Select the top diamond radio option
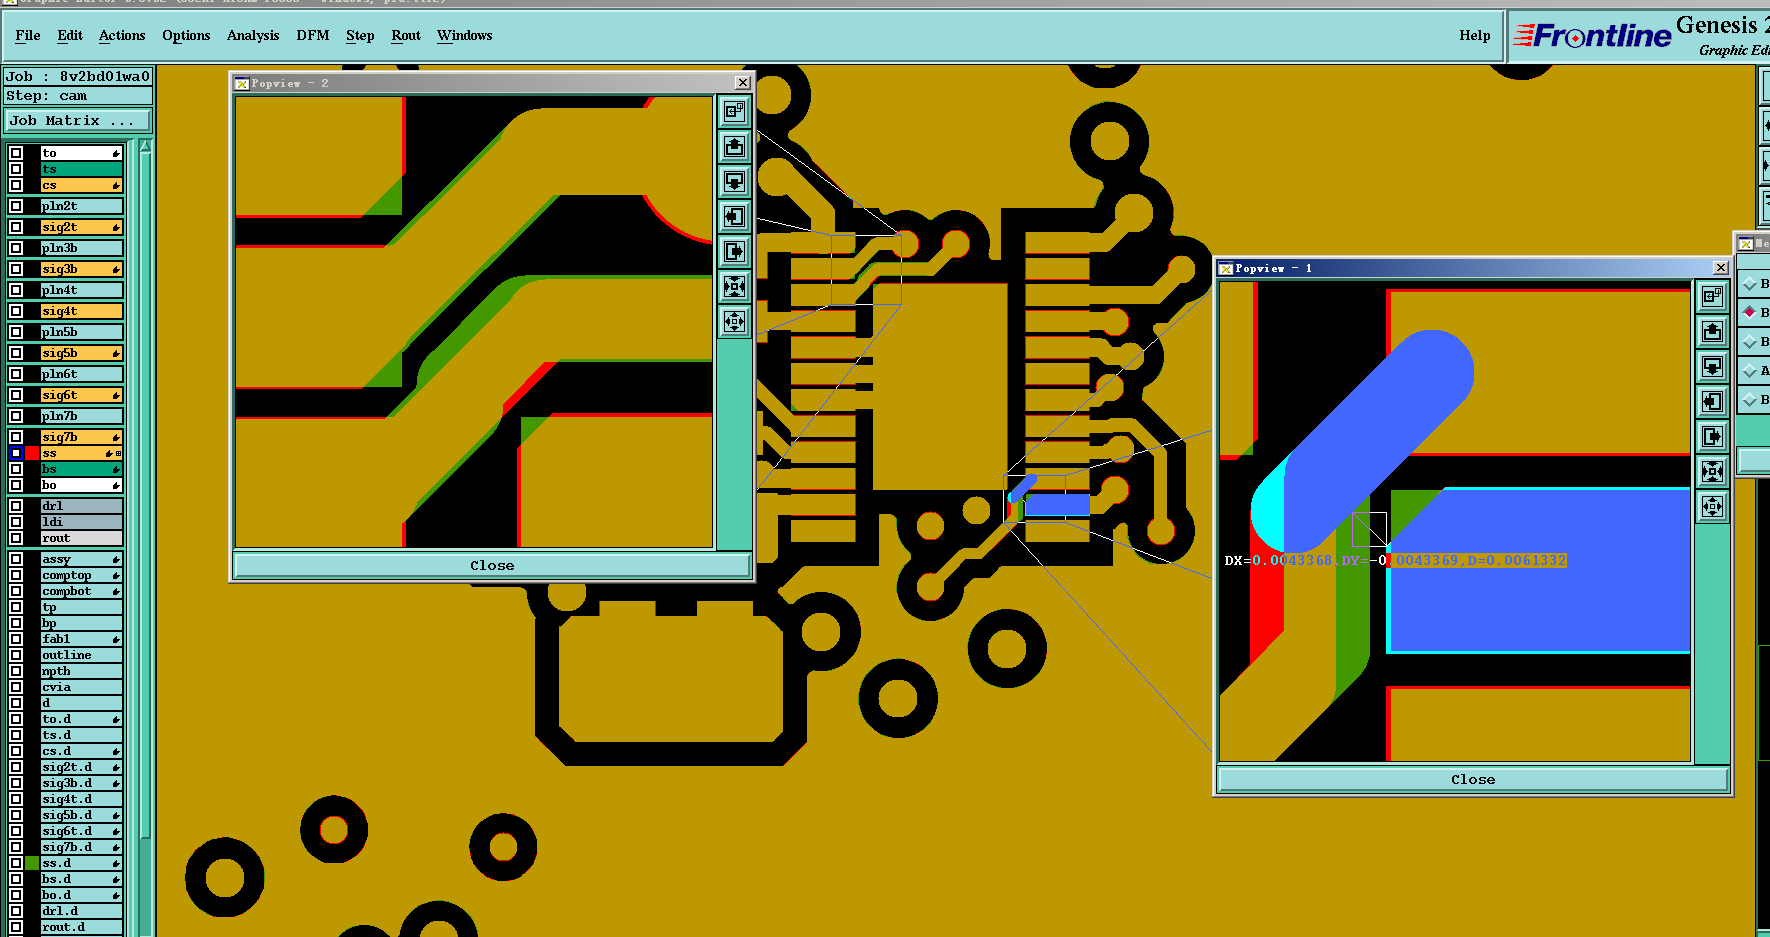This screenshot has height=937, width=1770. point(1749,284)
